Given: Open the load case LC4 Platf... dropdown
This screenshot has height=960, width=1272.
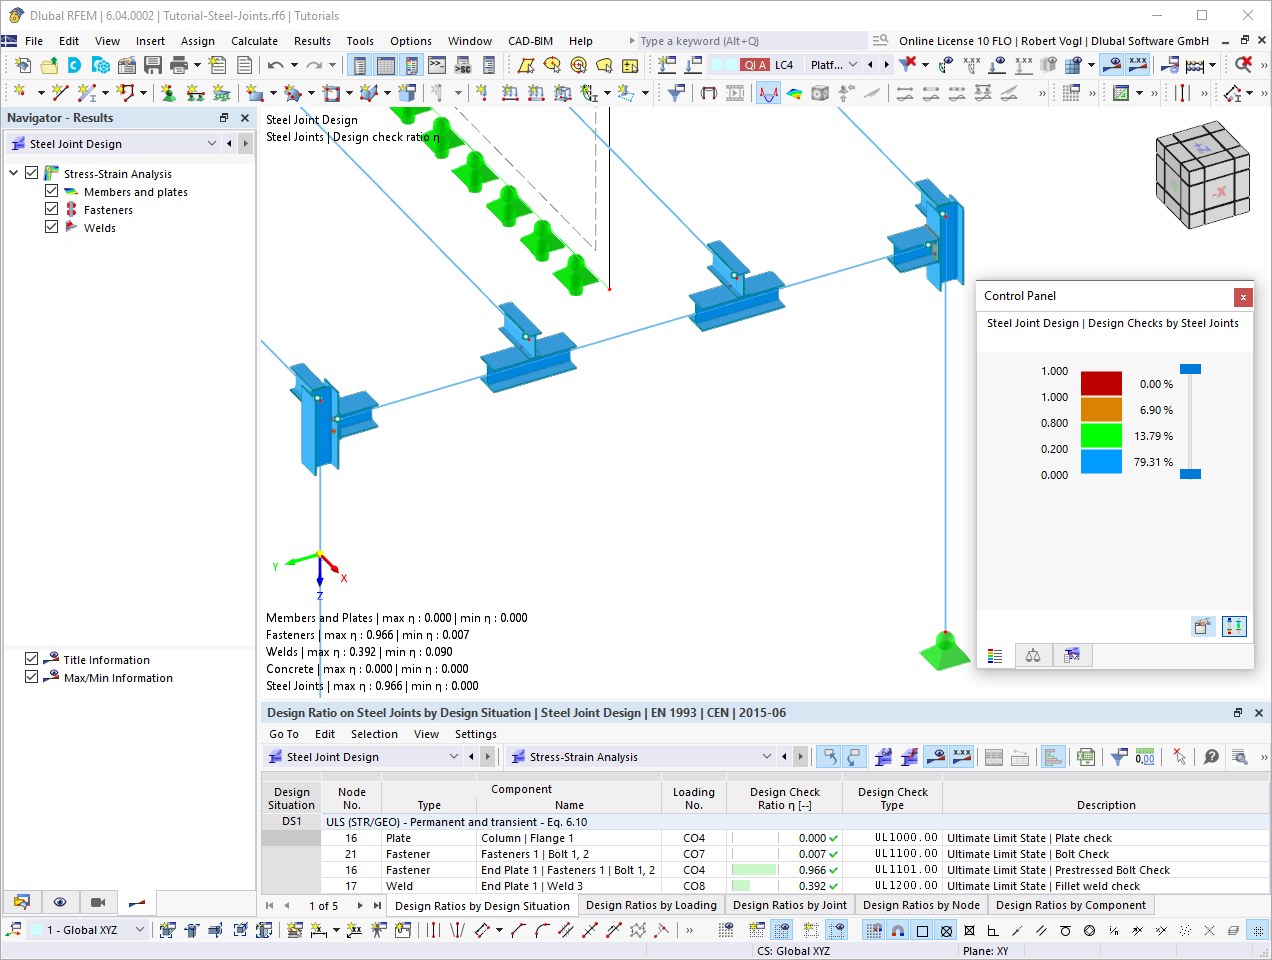Looking at the screenshot, I should point(852,65).
